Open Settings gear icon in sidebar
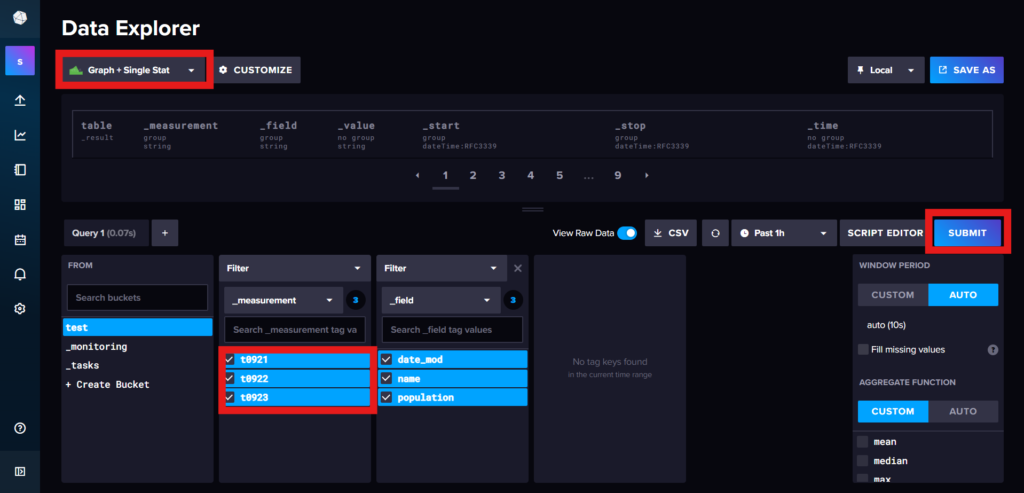 pyautogui.click(x=20, y=309)
